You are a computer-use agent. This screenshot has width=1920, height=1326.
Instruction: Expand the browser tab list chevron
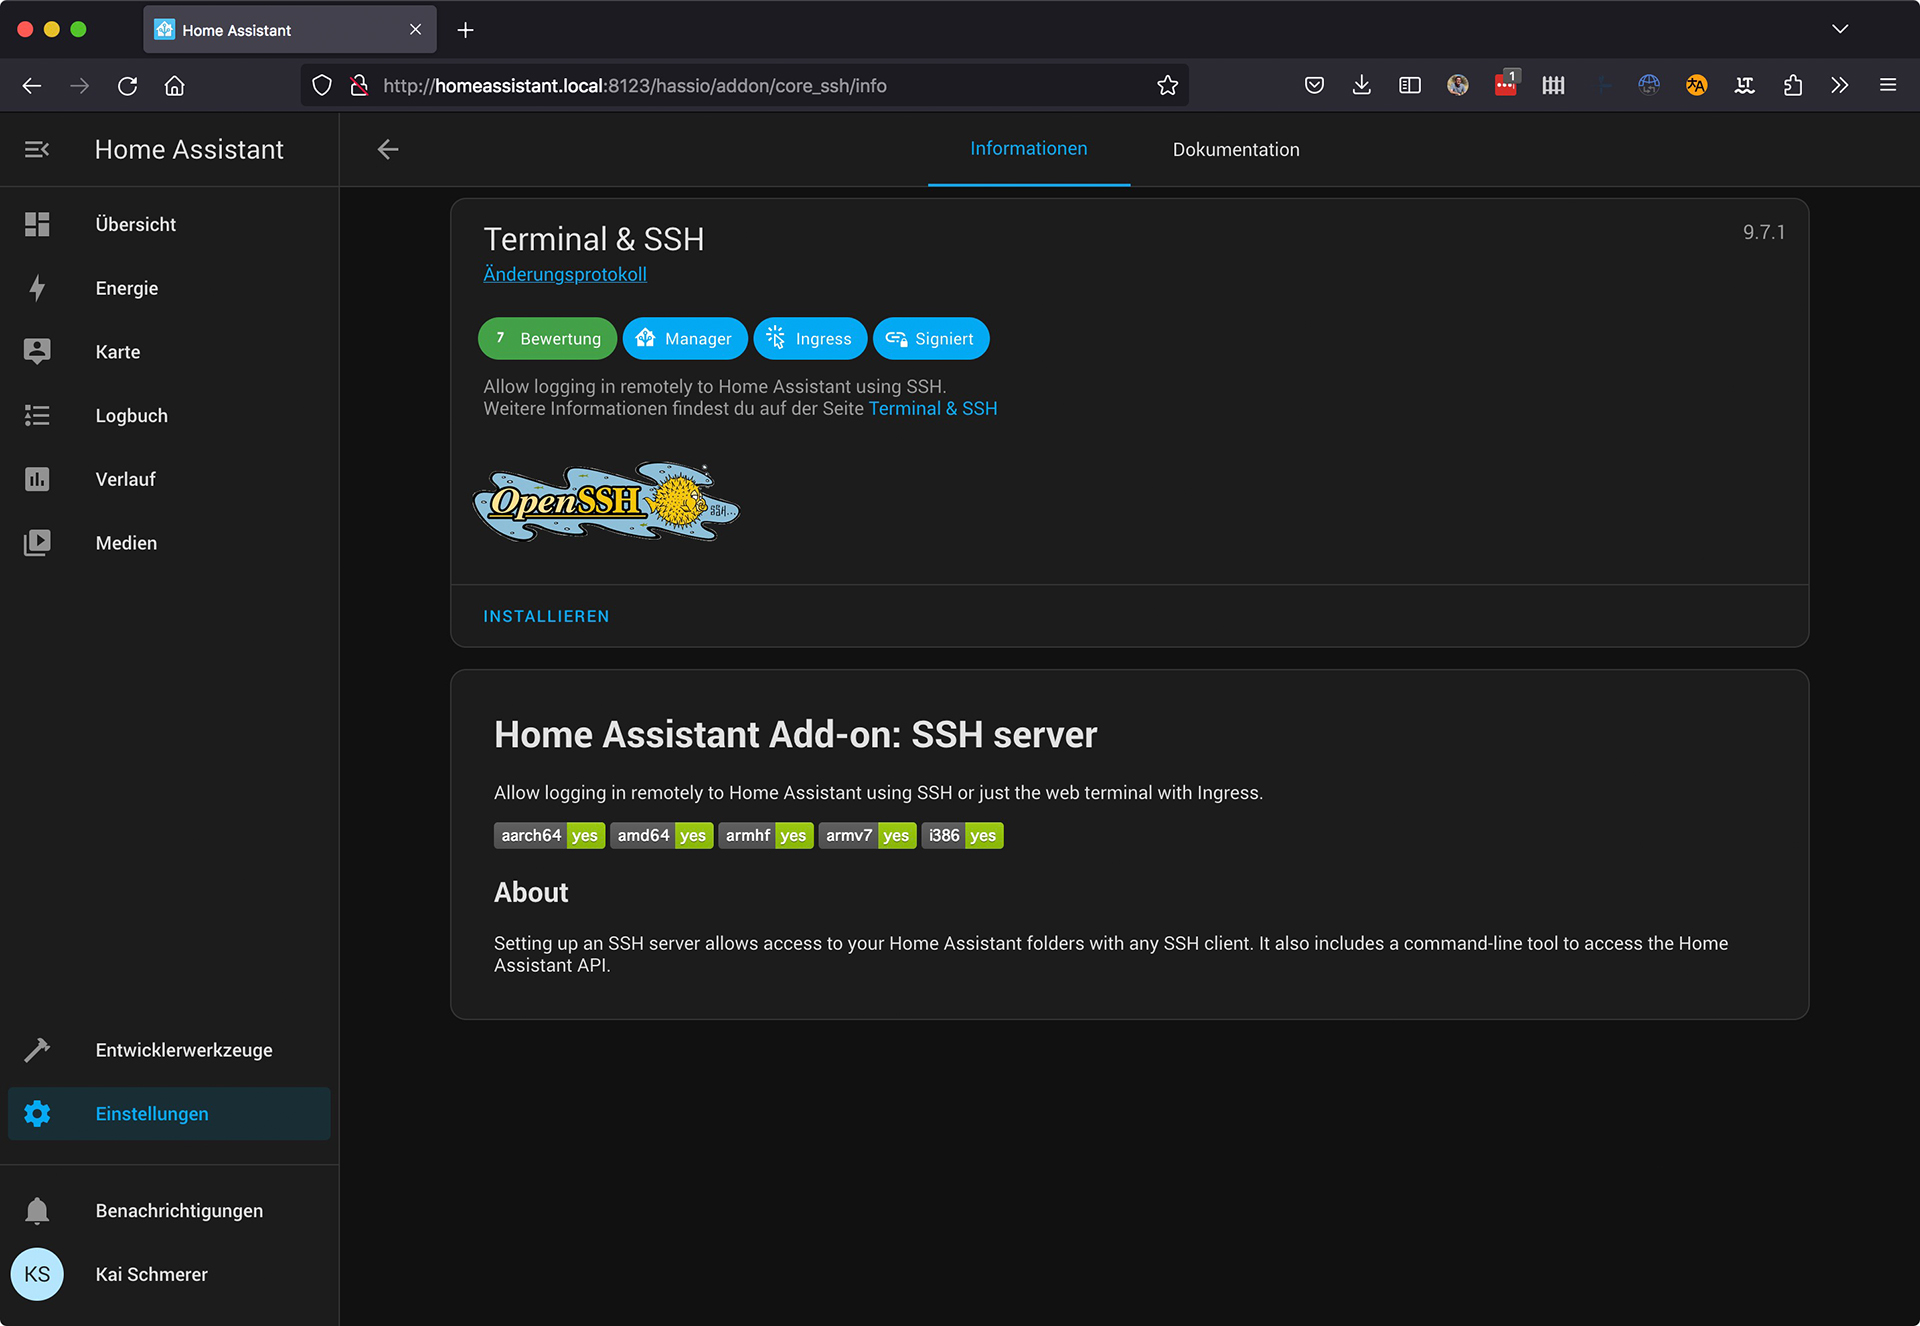coord(1840,30)
